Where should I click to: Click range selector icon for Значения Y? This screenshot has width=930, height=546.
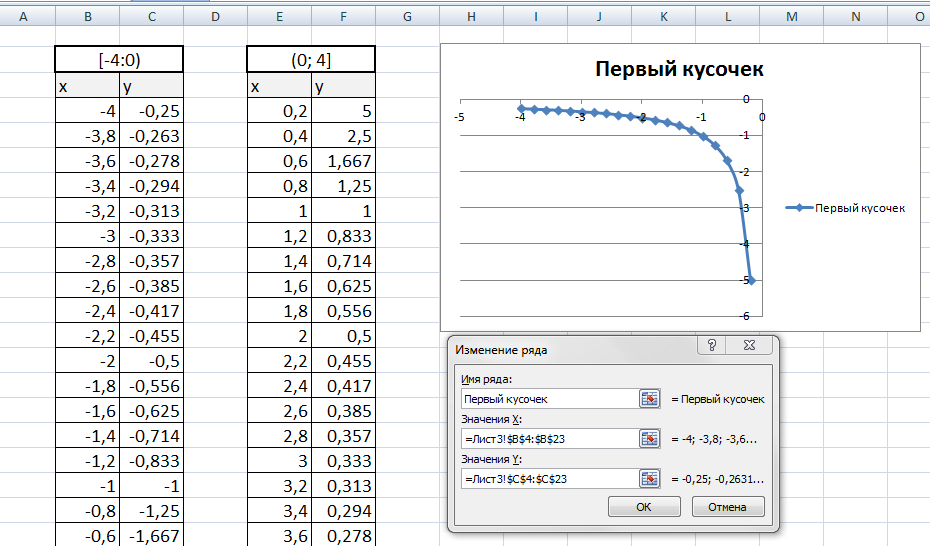click(650, 479)
